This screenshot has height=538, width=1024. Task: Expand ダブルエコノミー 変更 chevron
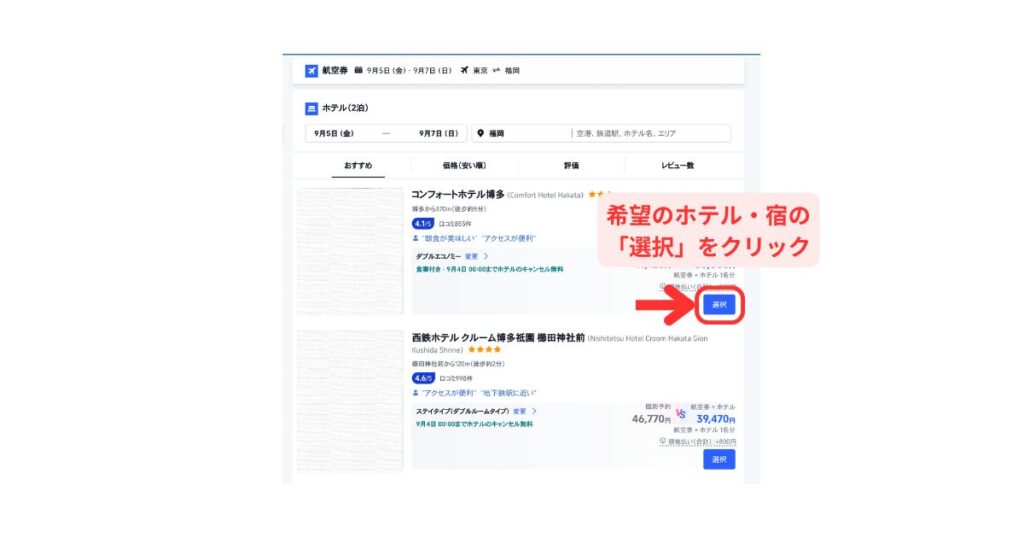pos(486,257)
